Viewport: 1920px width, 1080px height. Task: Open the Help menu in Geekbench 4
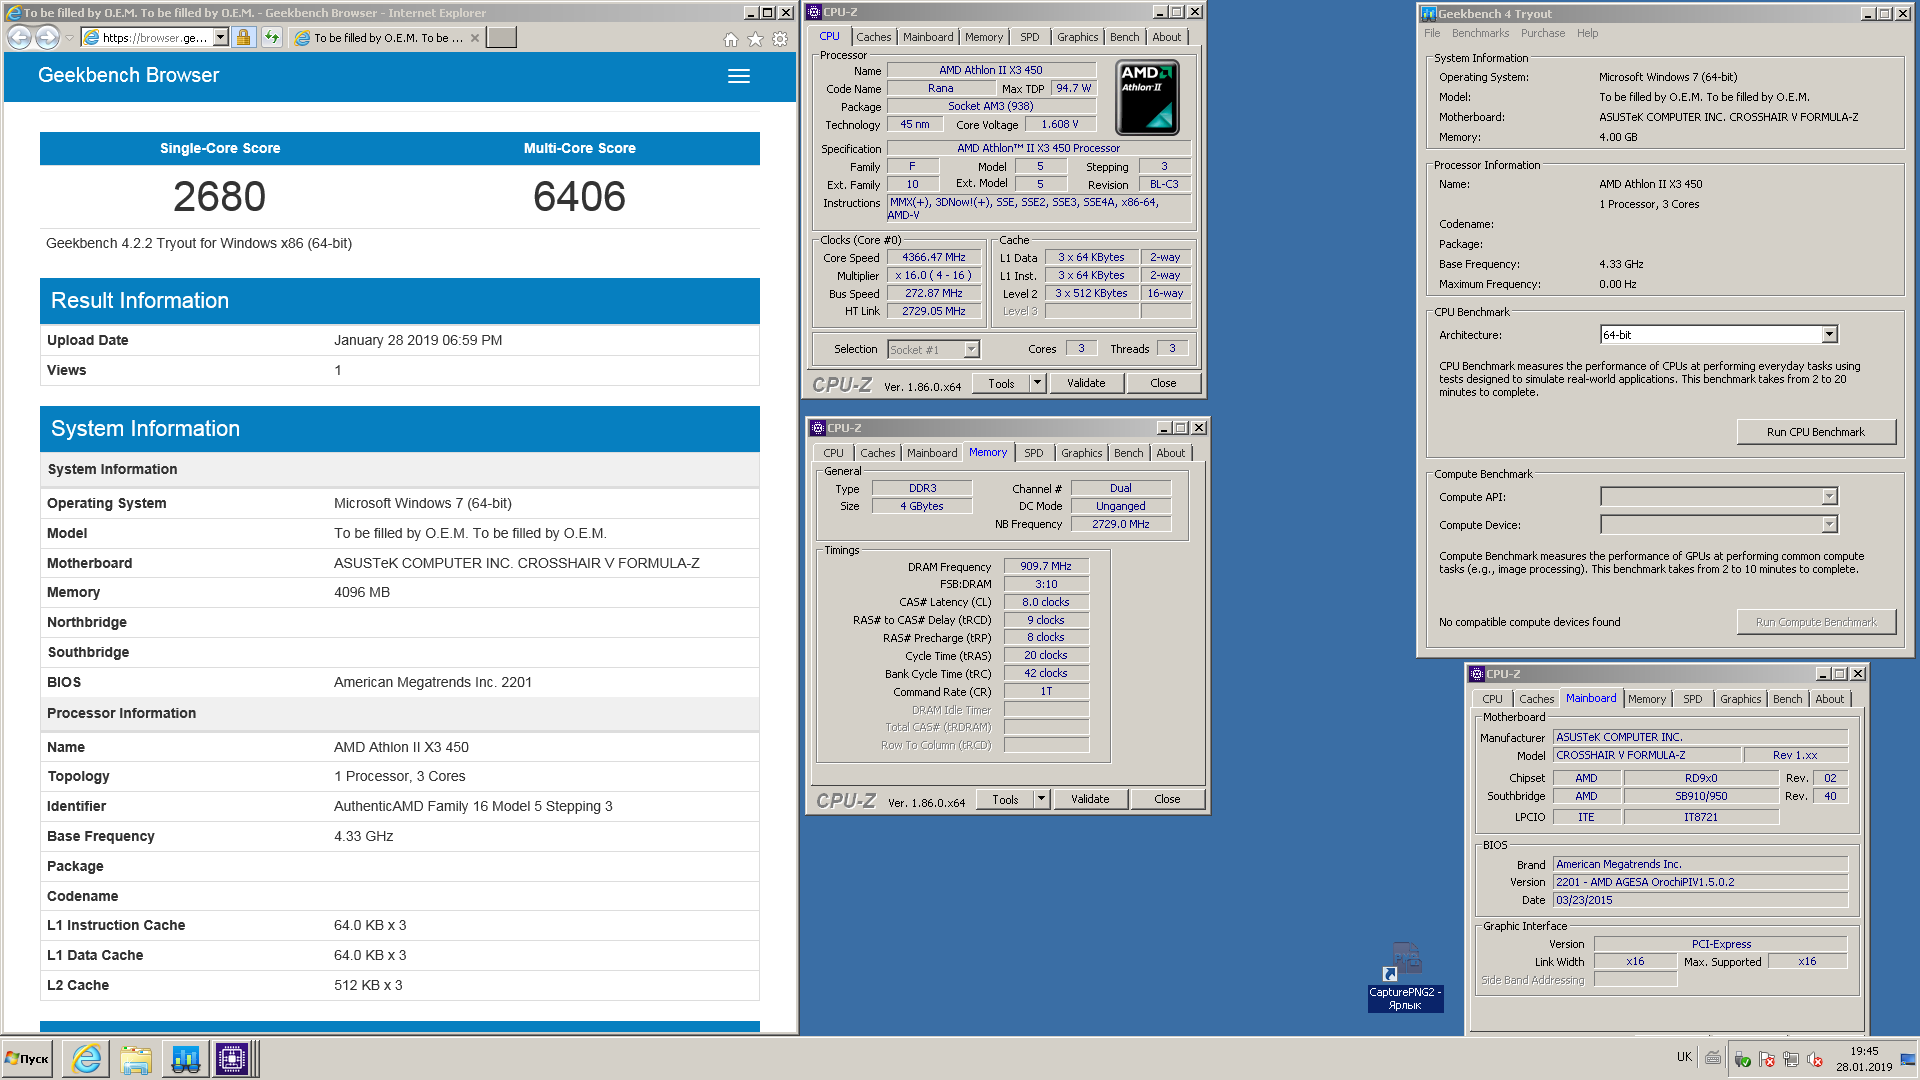click(x=1587, y=33)
